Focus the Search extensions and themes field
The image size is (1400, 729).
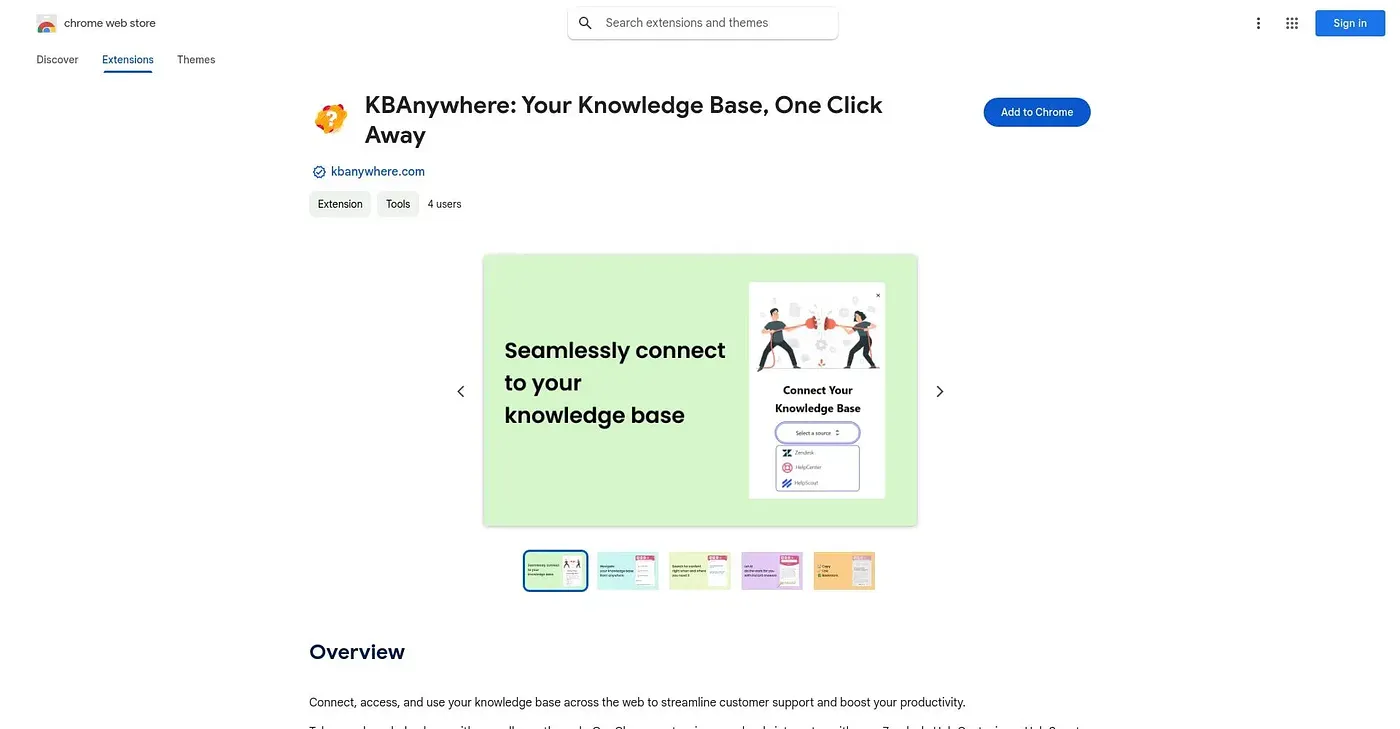point(703,23)
